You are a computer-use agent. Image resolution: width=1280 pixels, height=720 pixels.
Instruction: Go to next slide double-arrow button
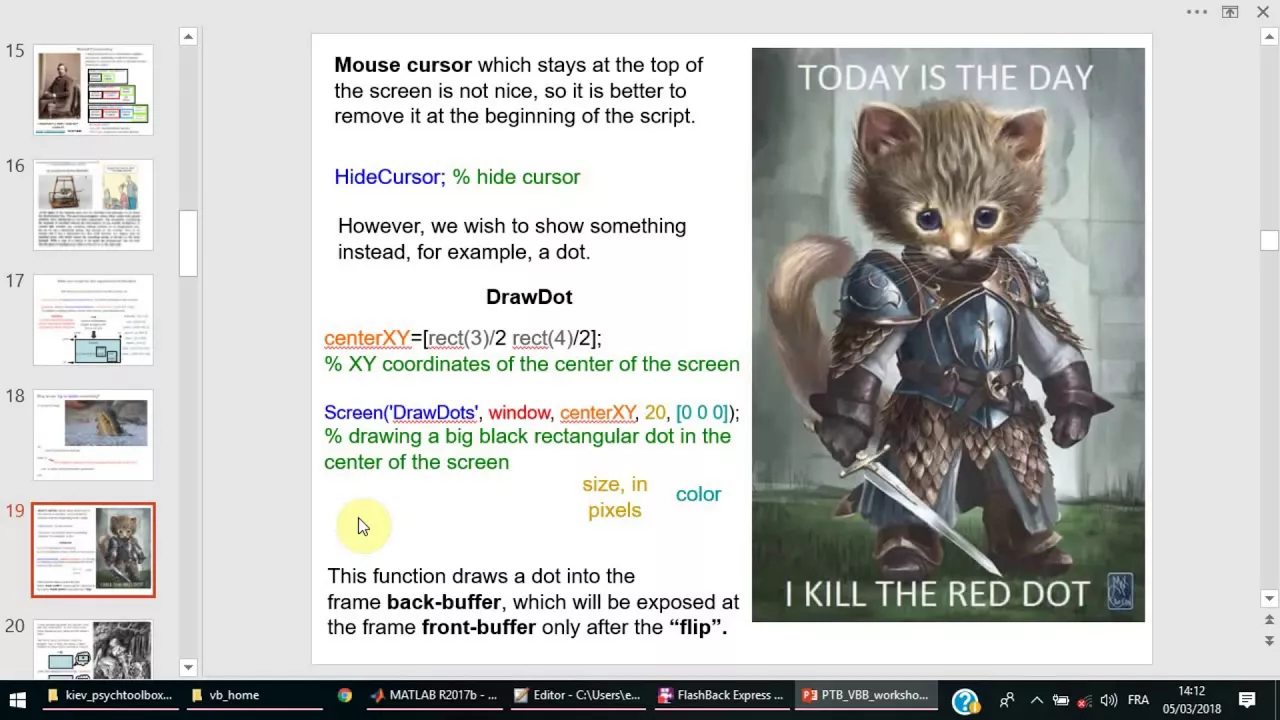[x=1269, y=640]
